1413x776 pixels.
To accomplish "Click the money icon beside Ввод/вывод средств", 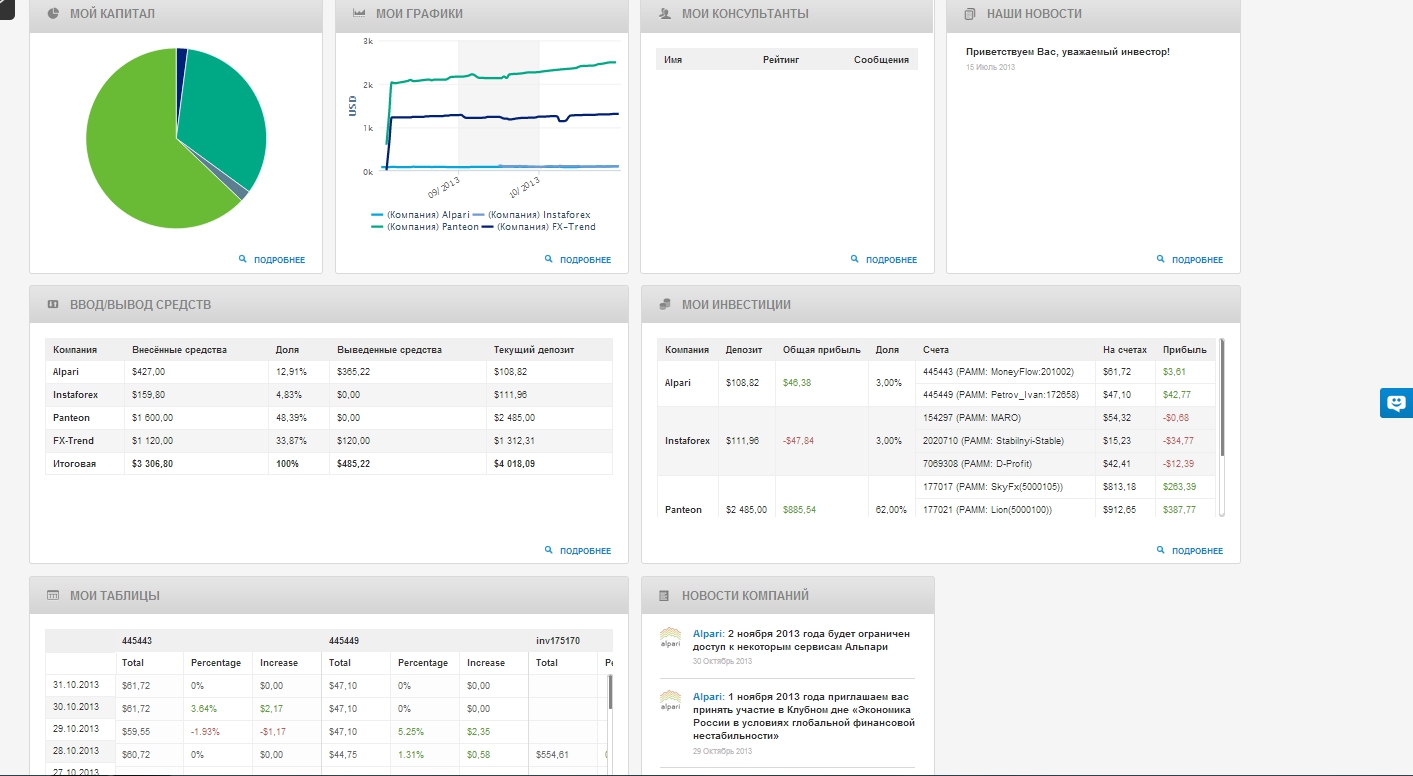I will tap(53, 305).
